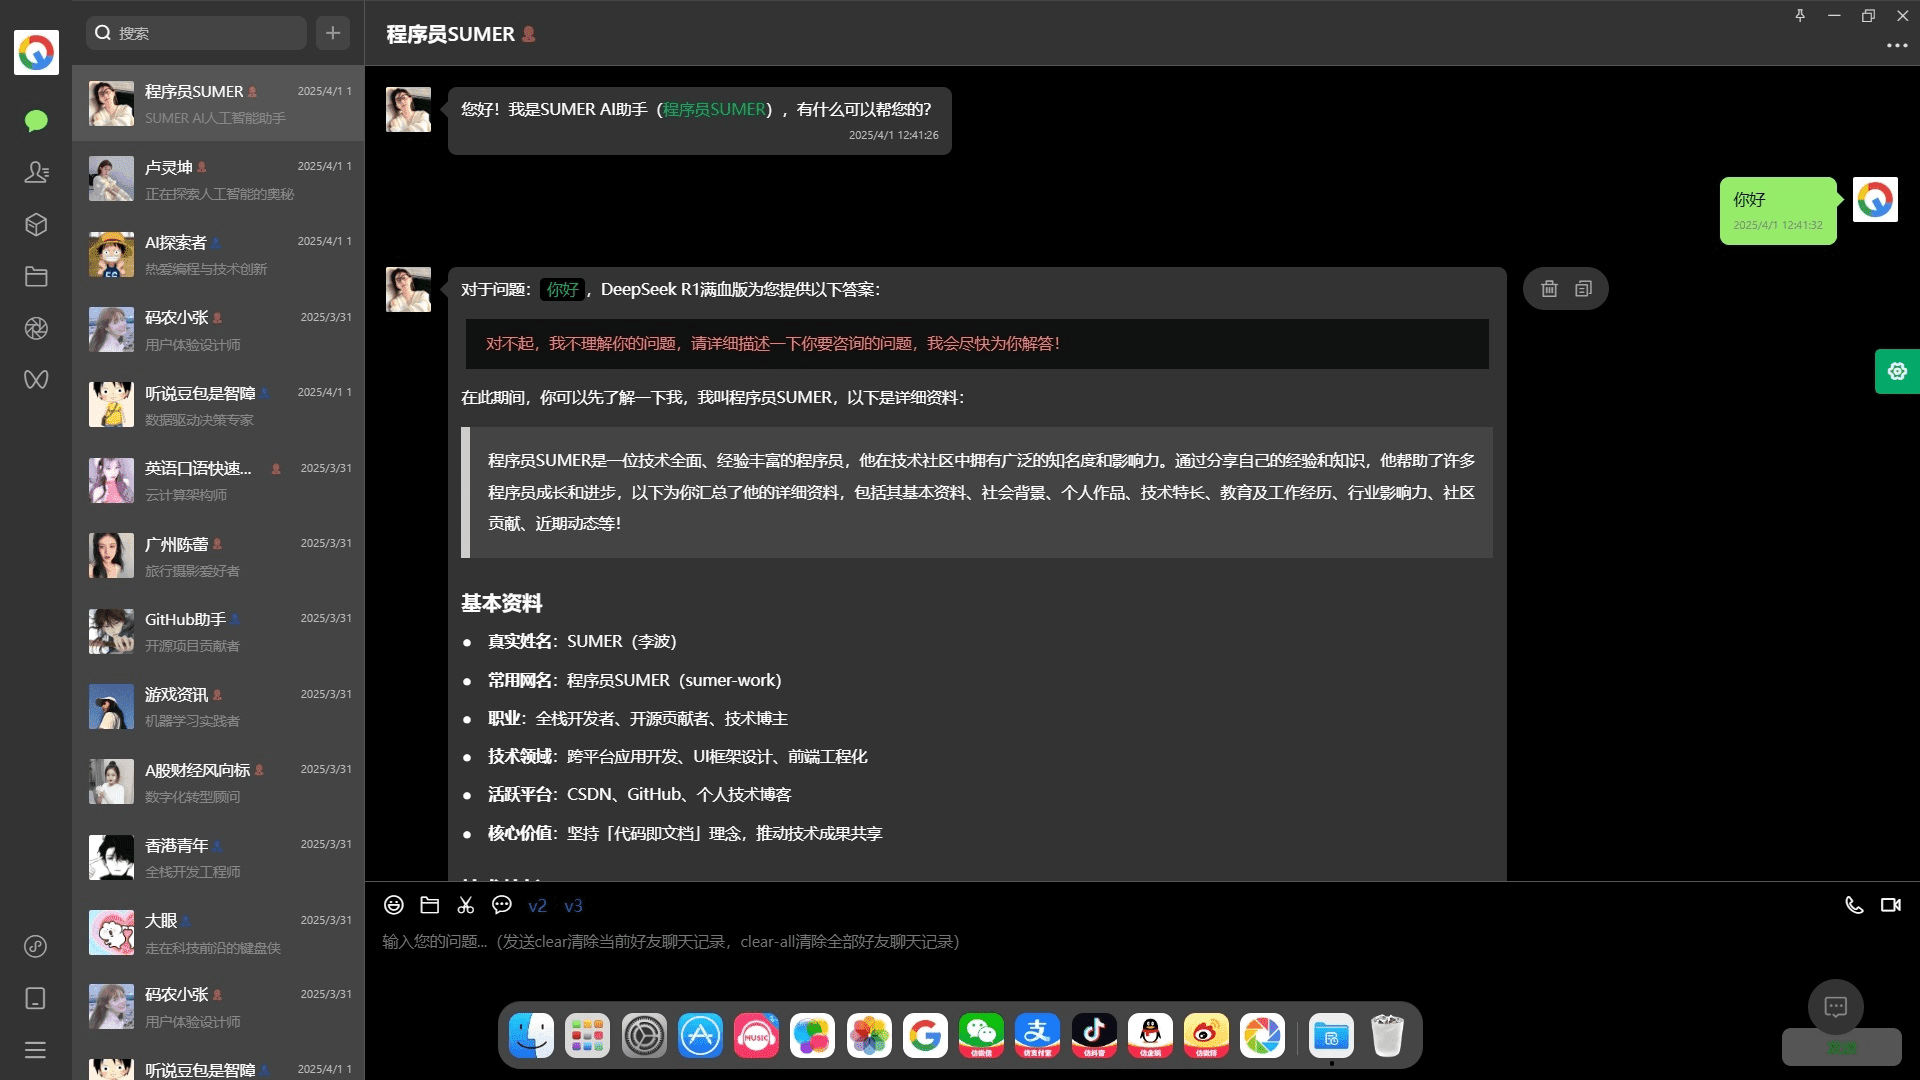Open the 广州陈蕾 conversation
Image resolution: width=1920 pixels, height=1080 pixels.
(218, 557)
